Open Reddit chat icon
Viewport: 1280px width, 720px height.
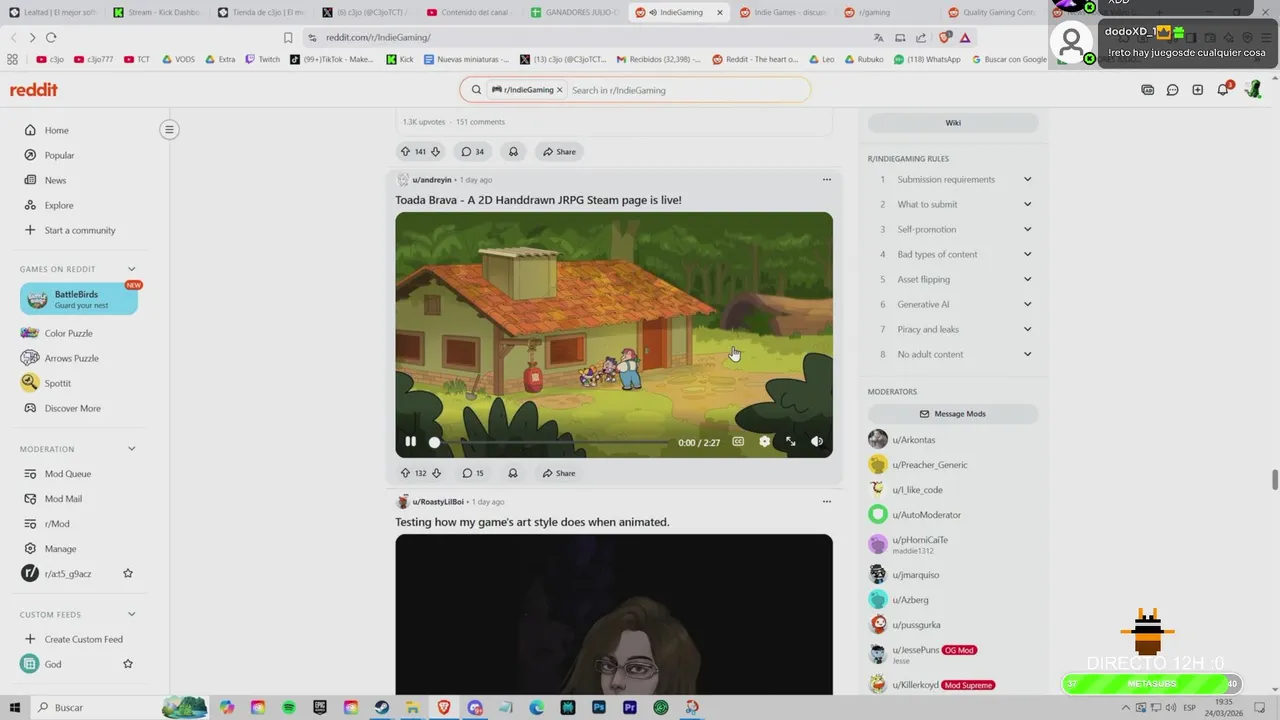tap(1172, 90)
